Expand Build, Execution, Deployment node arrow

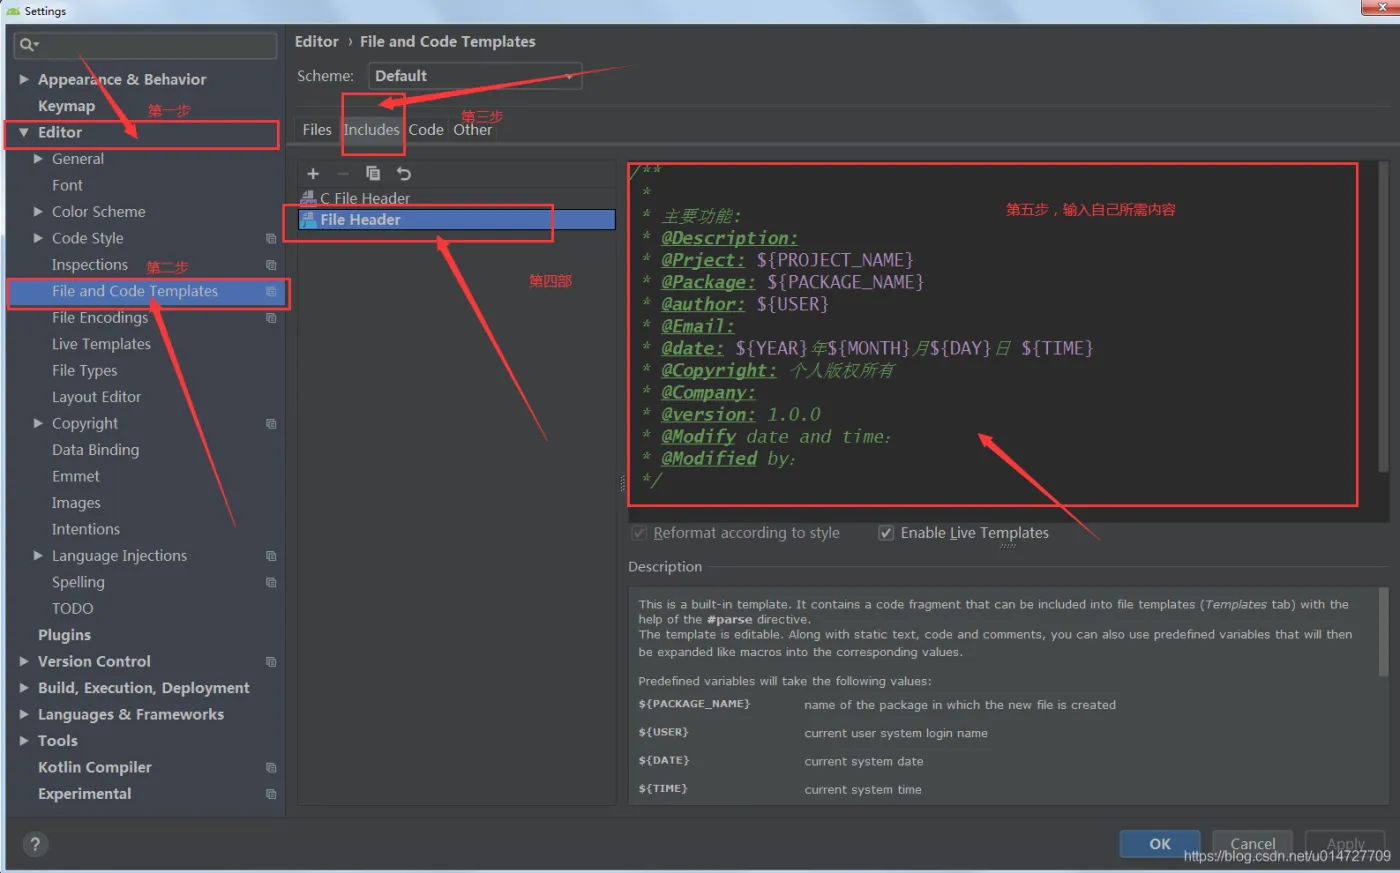[x=24, y=688]
